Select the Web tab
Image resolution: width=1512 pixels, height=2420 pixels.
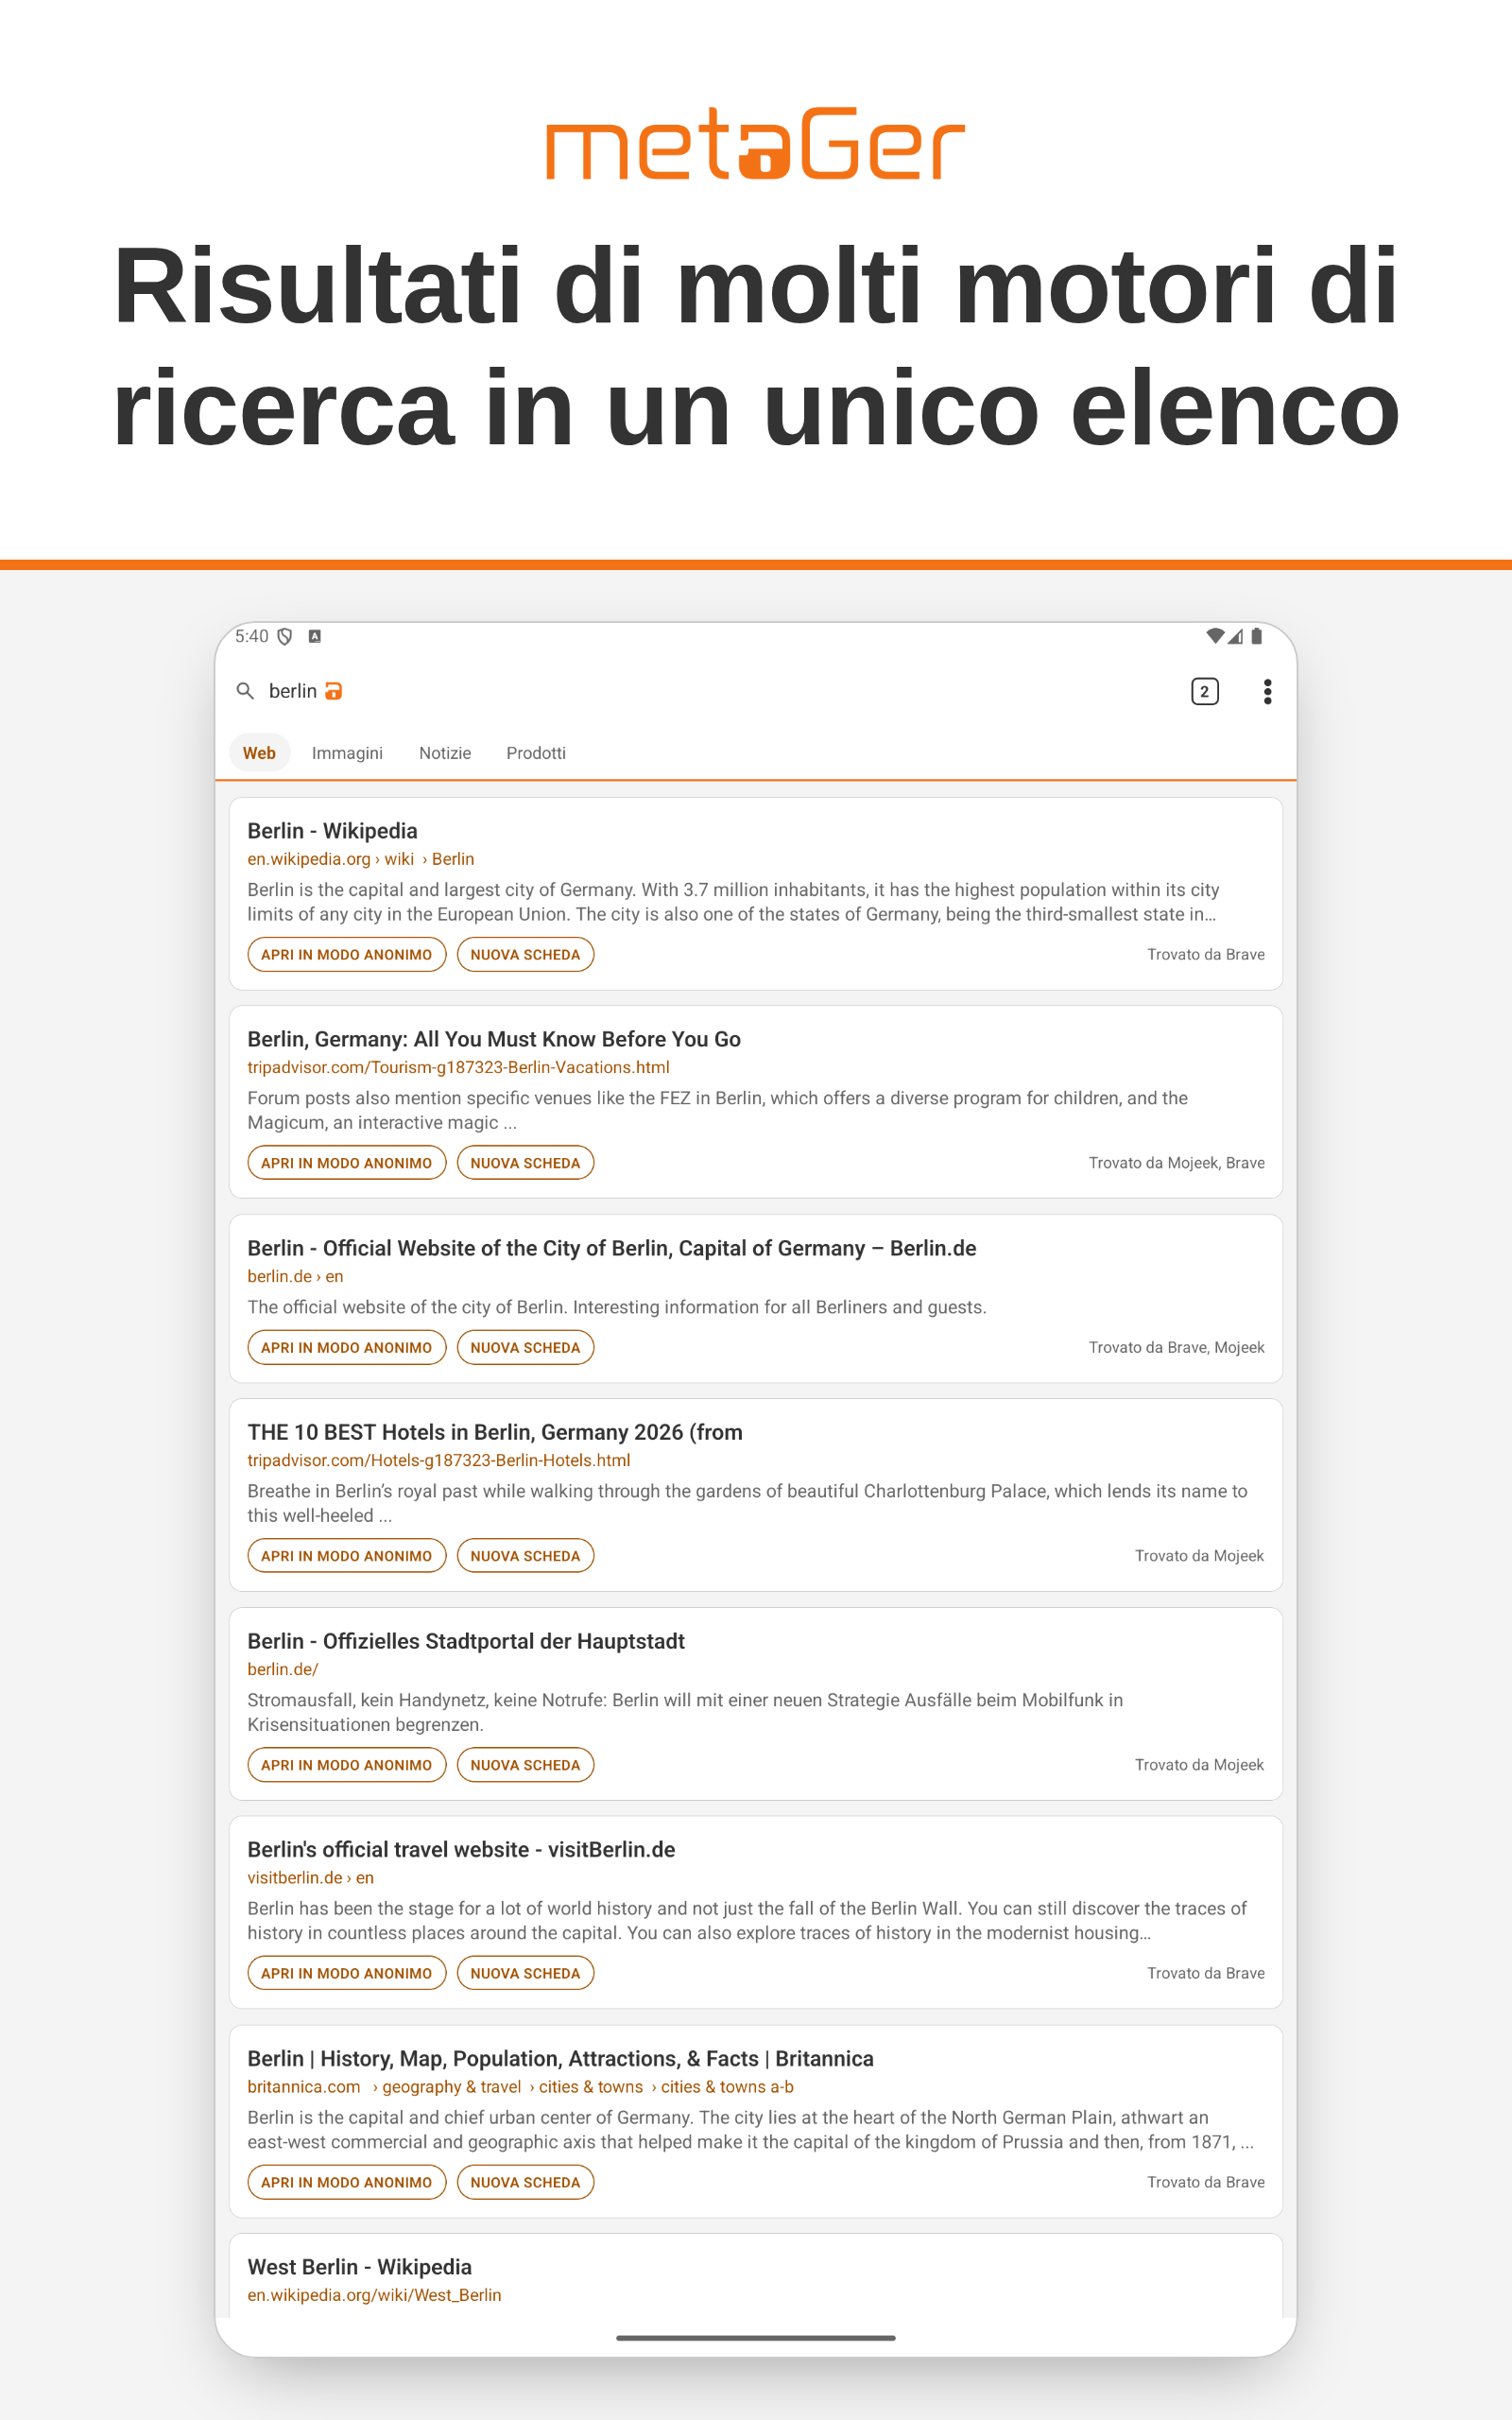[x=259, y=753]
